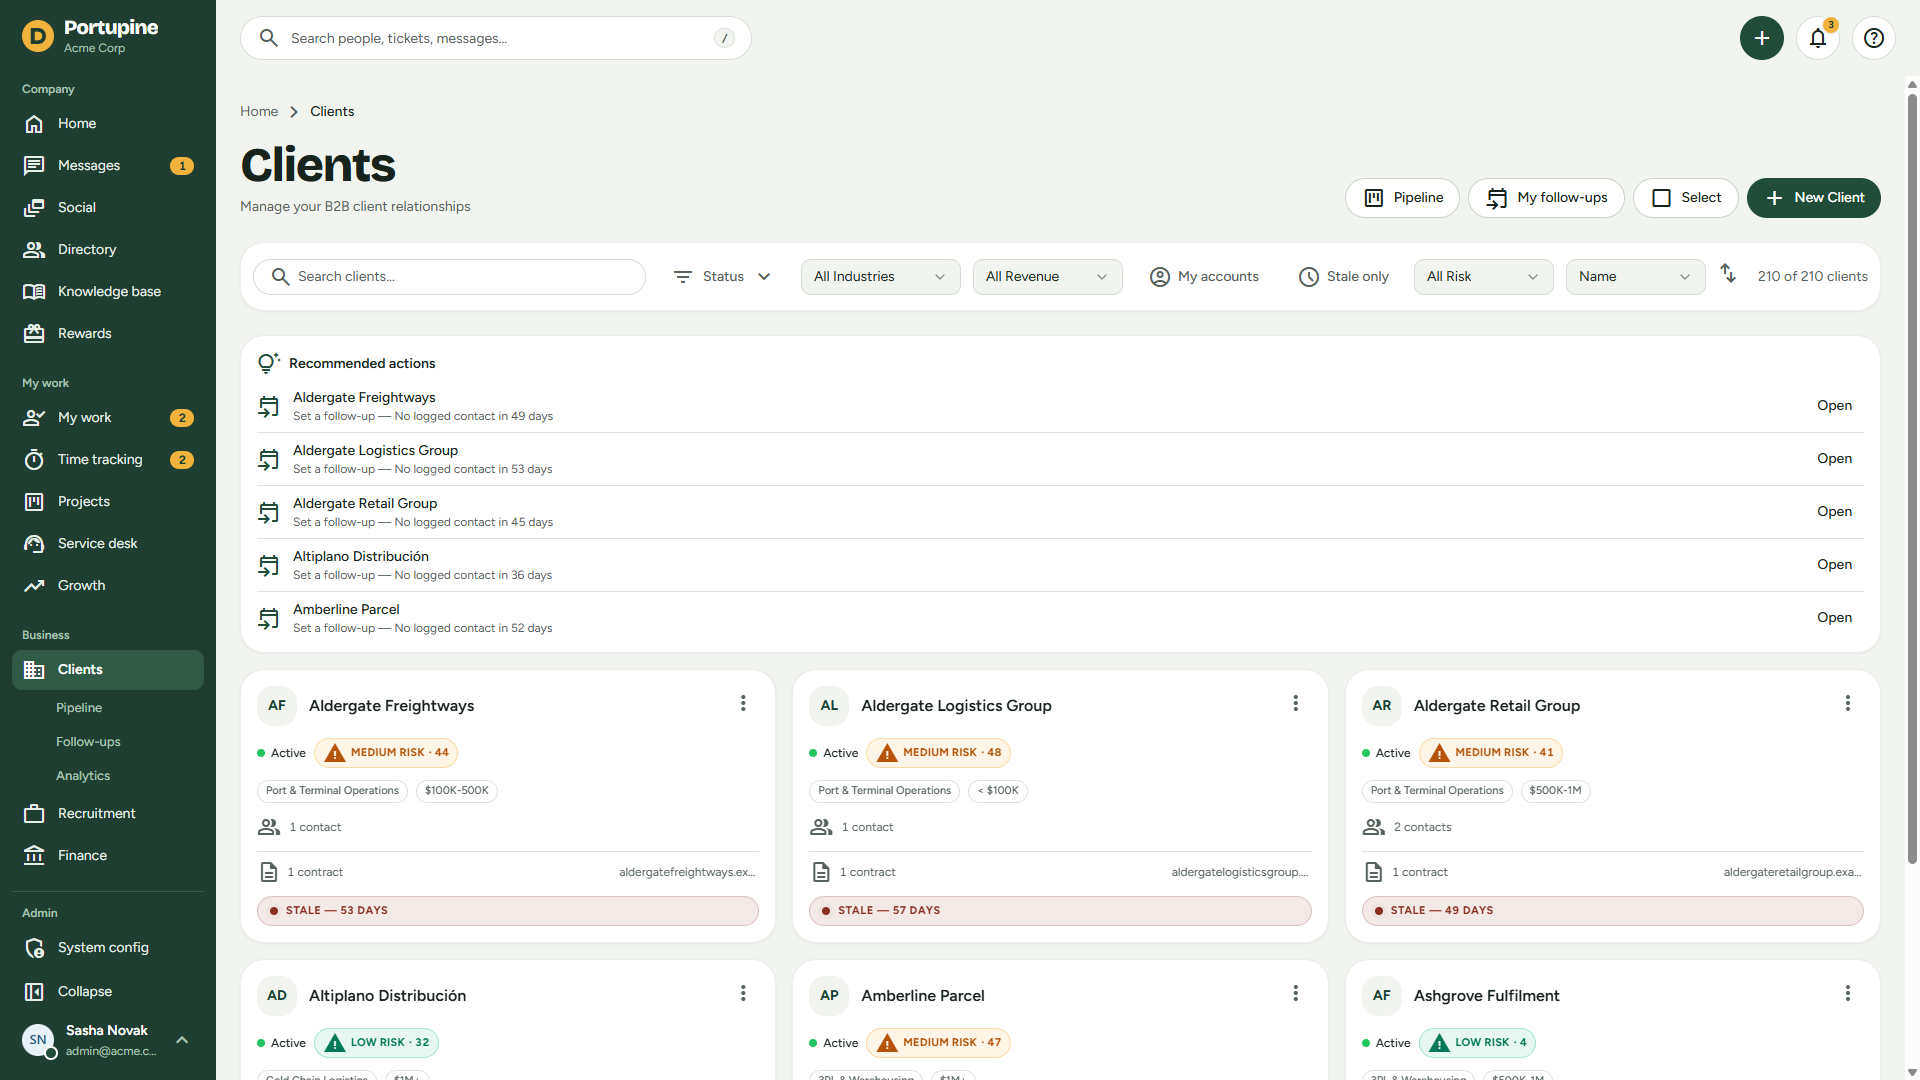Focus the global search people, tickets field
Screen dimensions: 1920x1080
pos(496,38)
